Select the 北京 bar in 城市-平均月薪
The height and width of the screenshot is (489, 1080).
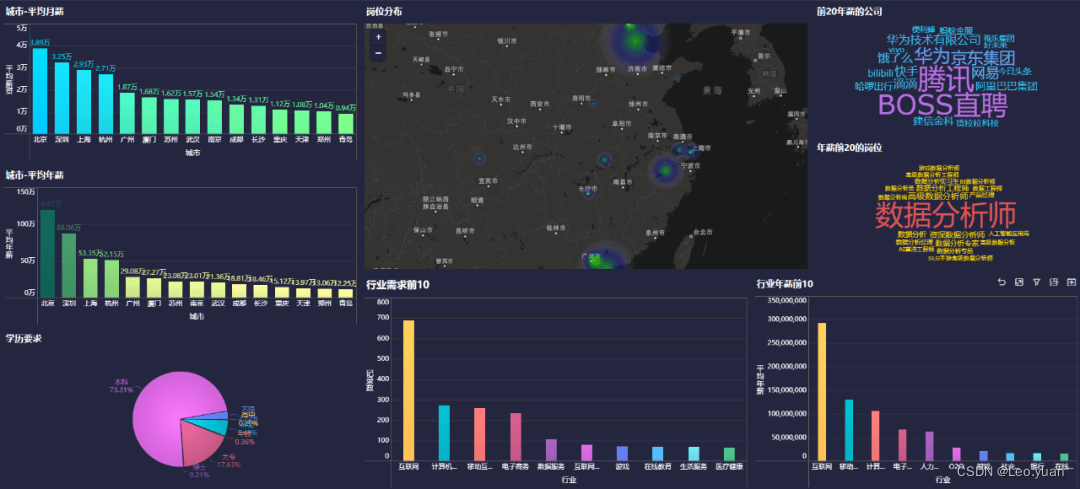40,91
